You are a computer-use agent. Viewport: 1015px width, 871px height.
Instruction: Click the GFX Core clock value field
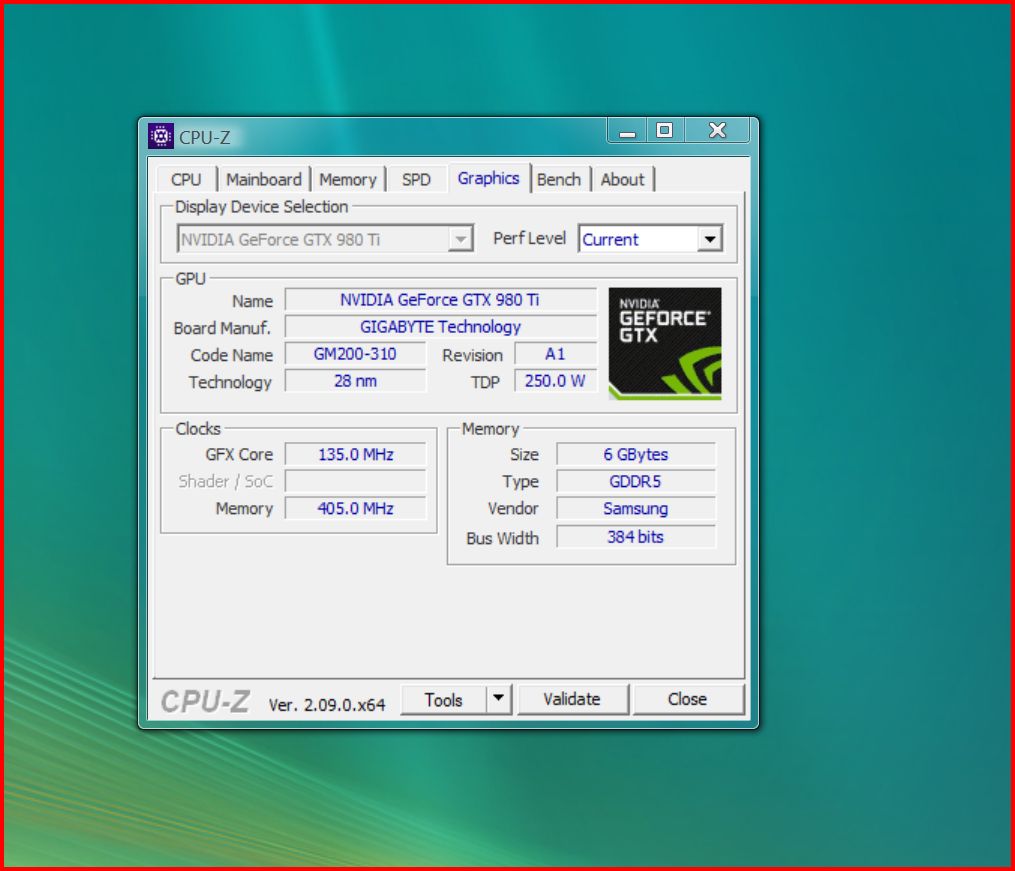[x=355, y=455]
